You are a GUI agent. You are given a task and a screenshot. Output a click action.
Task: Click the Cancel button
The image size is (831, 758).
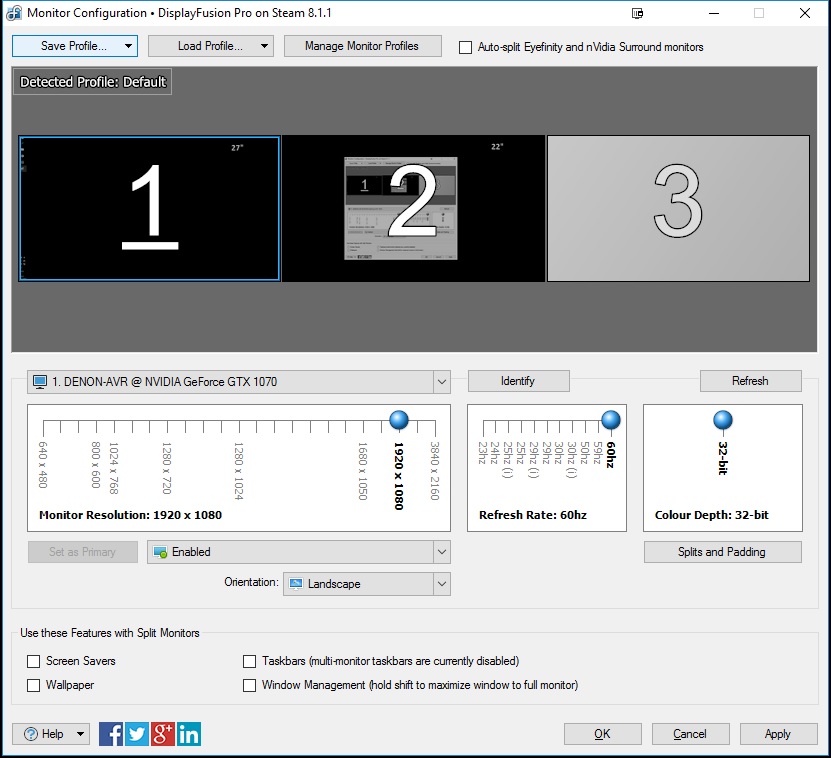tap(691, 734)
